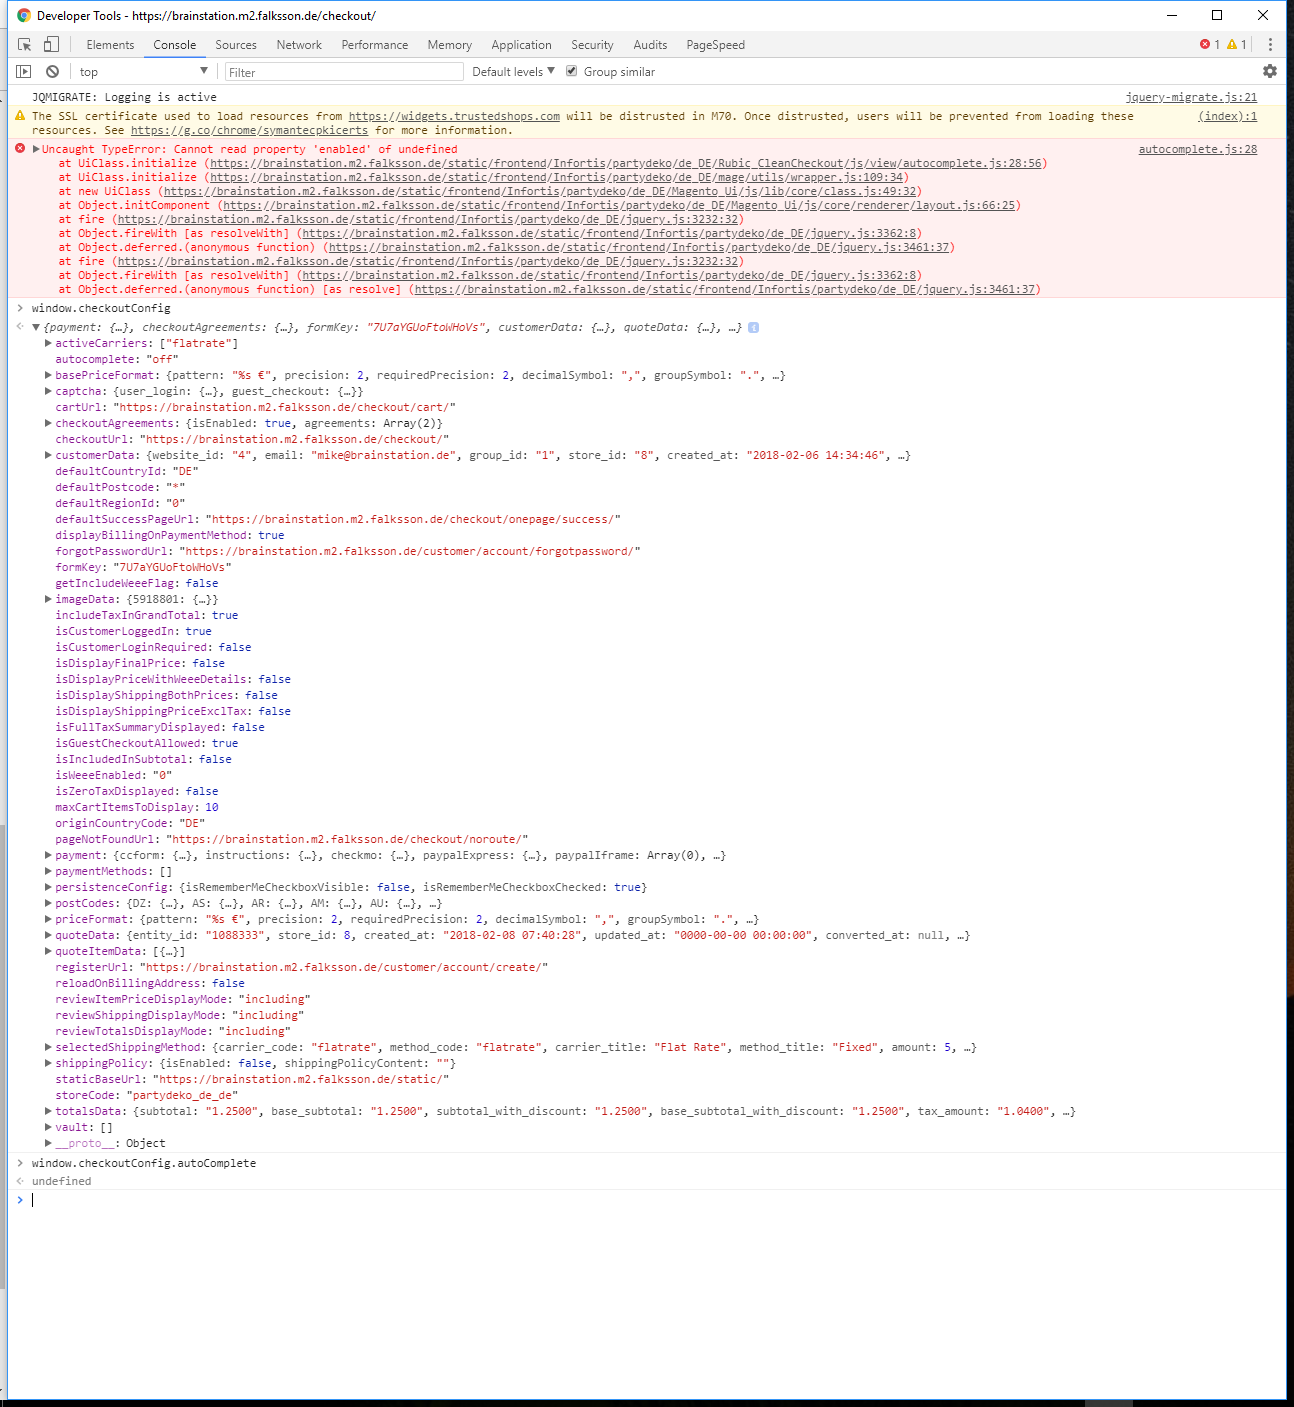Screen dimensions: 1294x1407
Task: Clear the console using the circle-slash icon
Action: click(x=52, y=71)
